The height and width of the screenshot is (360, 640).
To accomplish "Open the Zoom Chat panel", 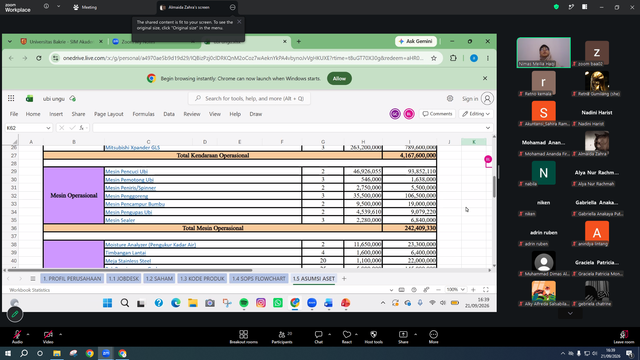I will pos(318,337).
